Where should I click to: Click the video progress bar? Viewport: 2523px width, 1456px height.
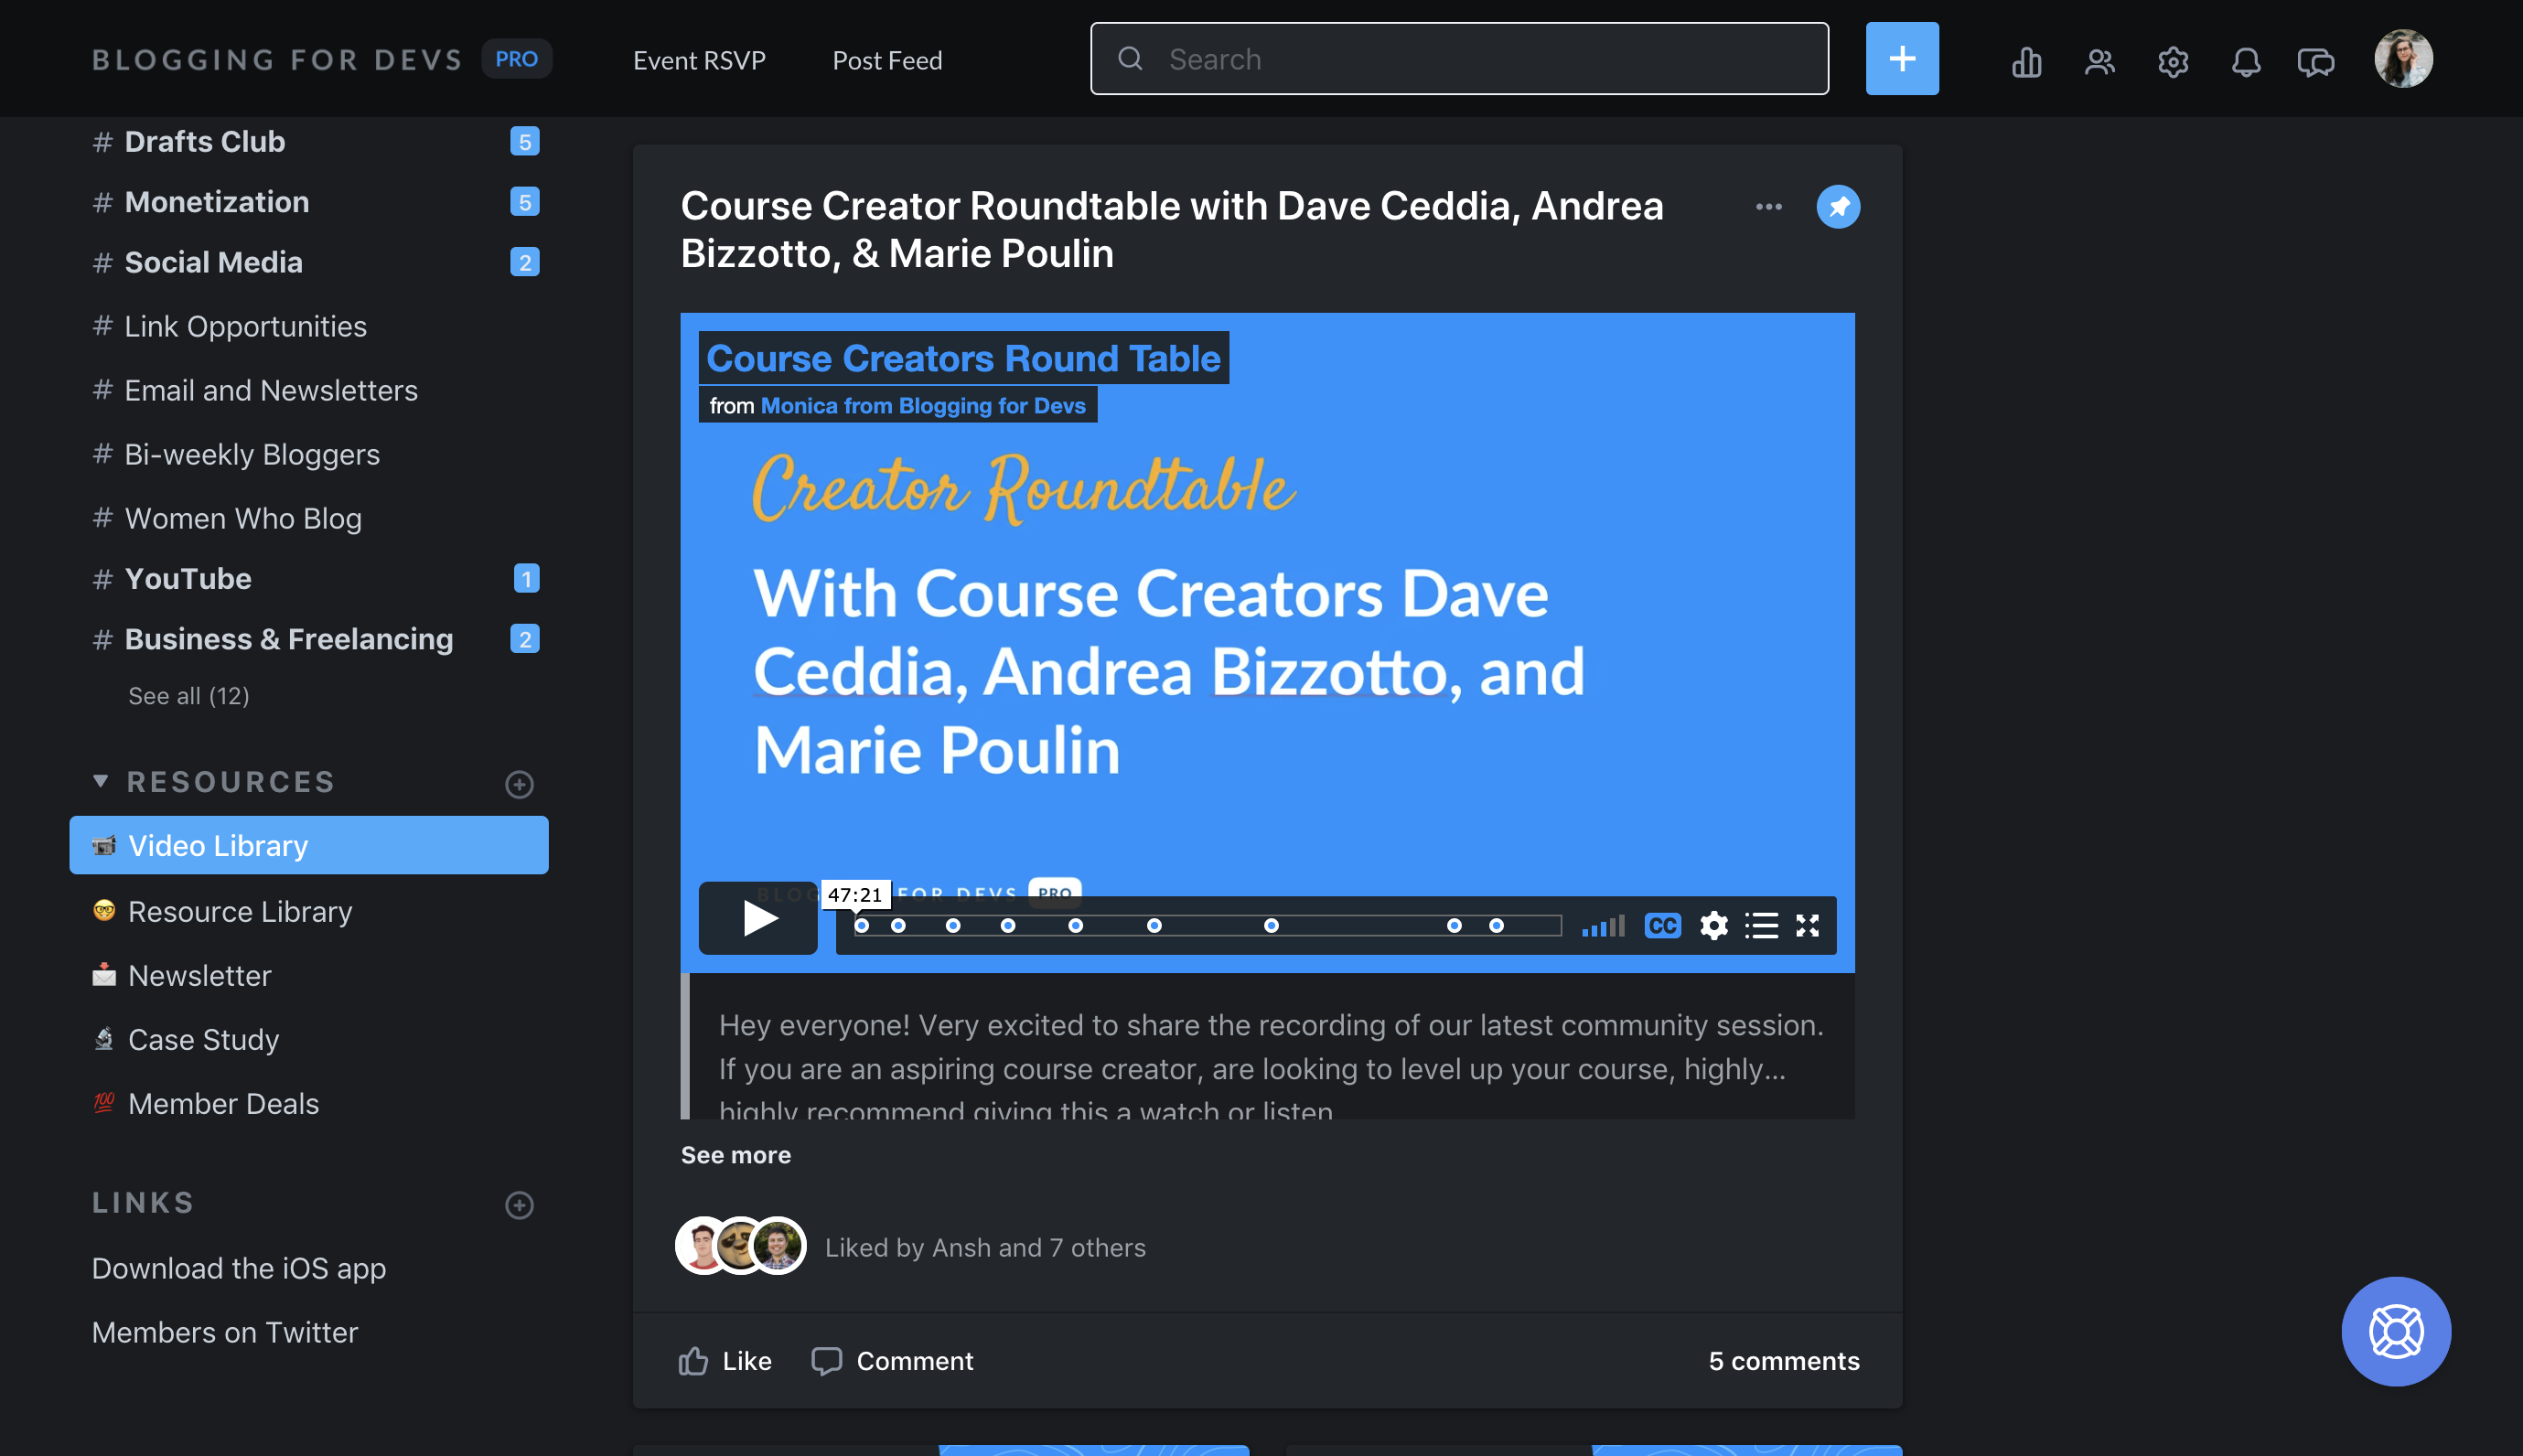(1207, 926)
